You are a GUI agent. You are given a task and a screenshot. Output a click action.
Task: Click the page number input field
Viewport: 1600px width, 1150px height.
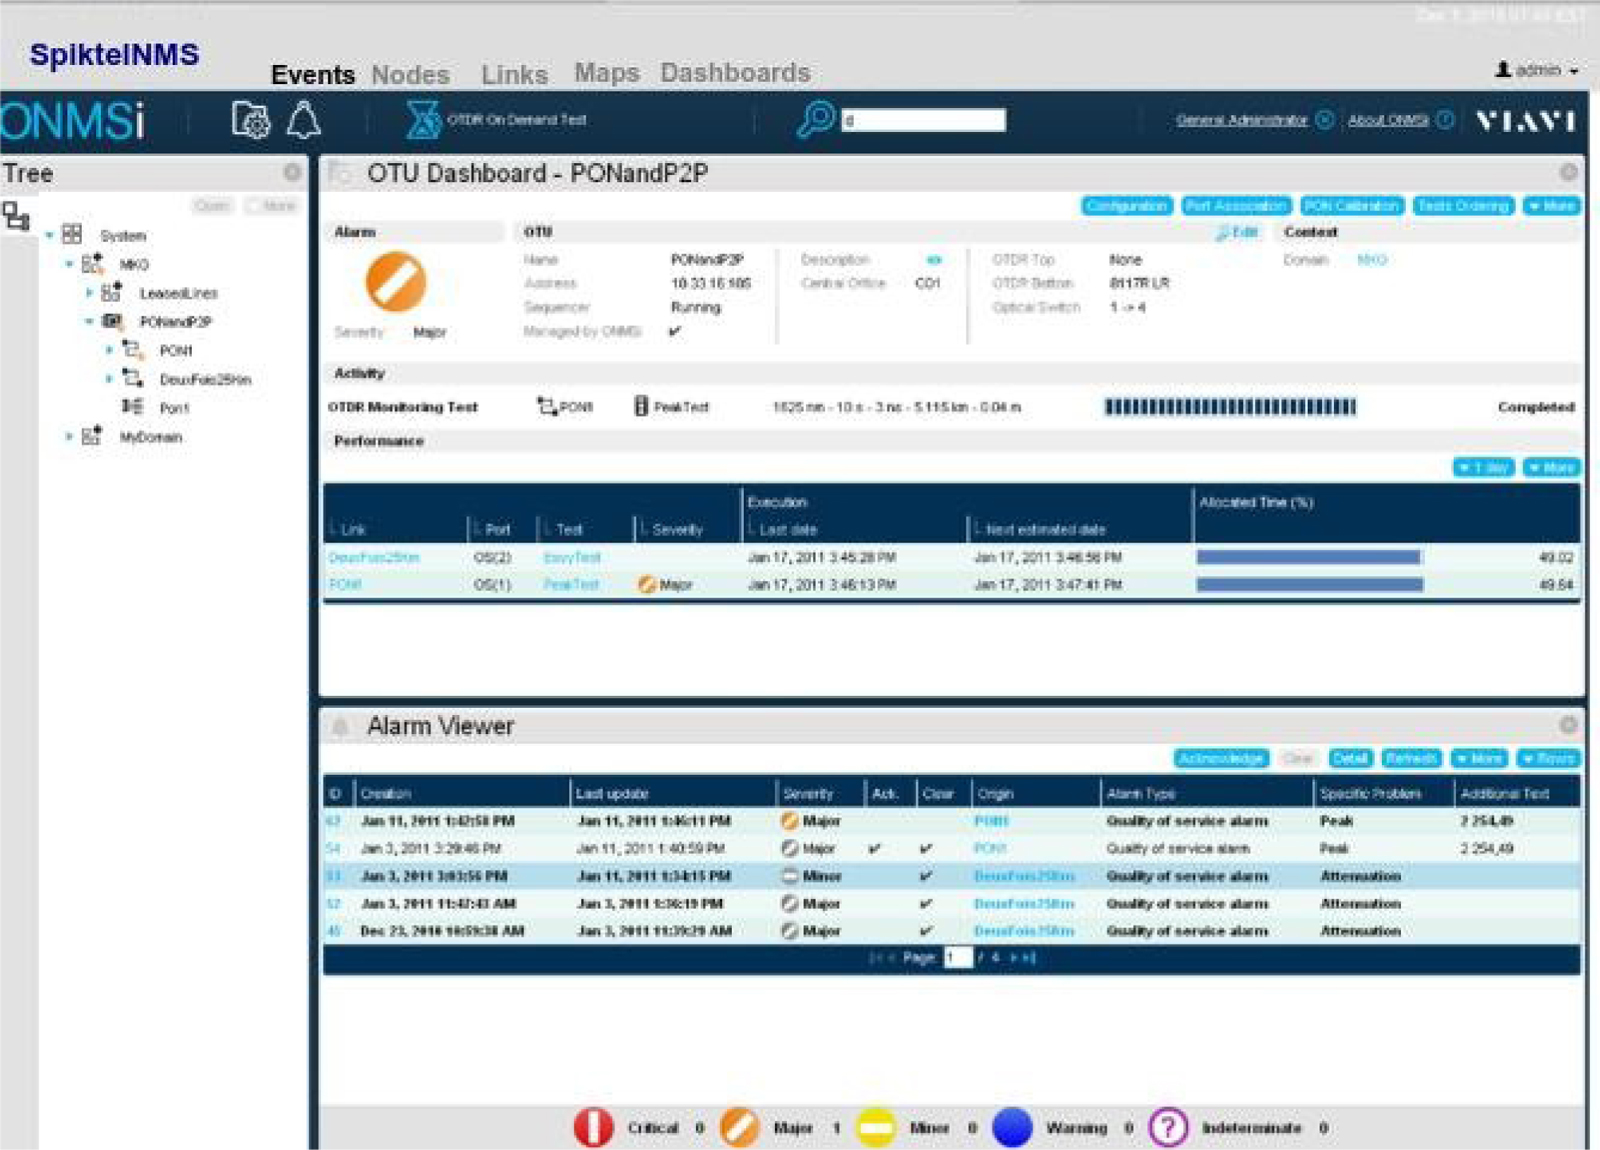(x=957, y=957)
